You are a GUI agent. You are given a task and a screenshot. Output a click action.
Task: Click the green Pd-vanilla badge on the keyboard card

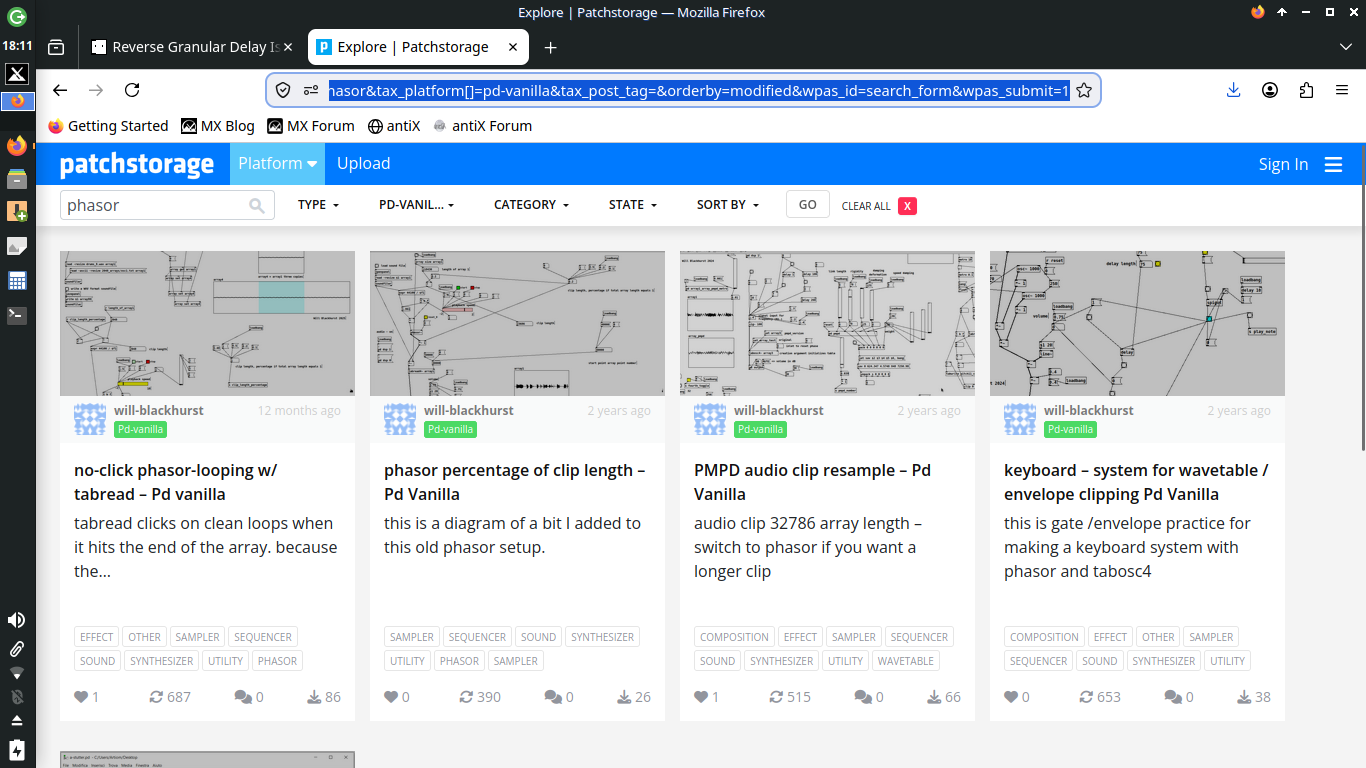pyautogui.click(x=1070, y=429)
